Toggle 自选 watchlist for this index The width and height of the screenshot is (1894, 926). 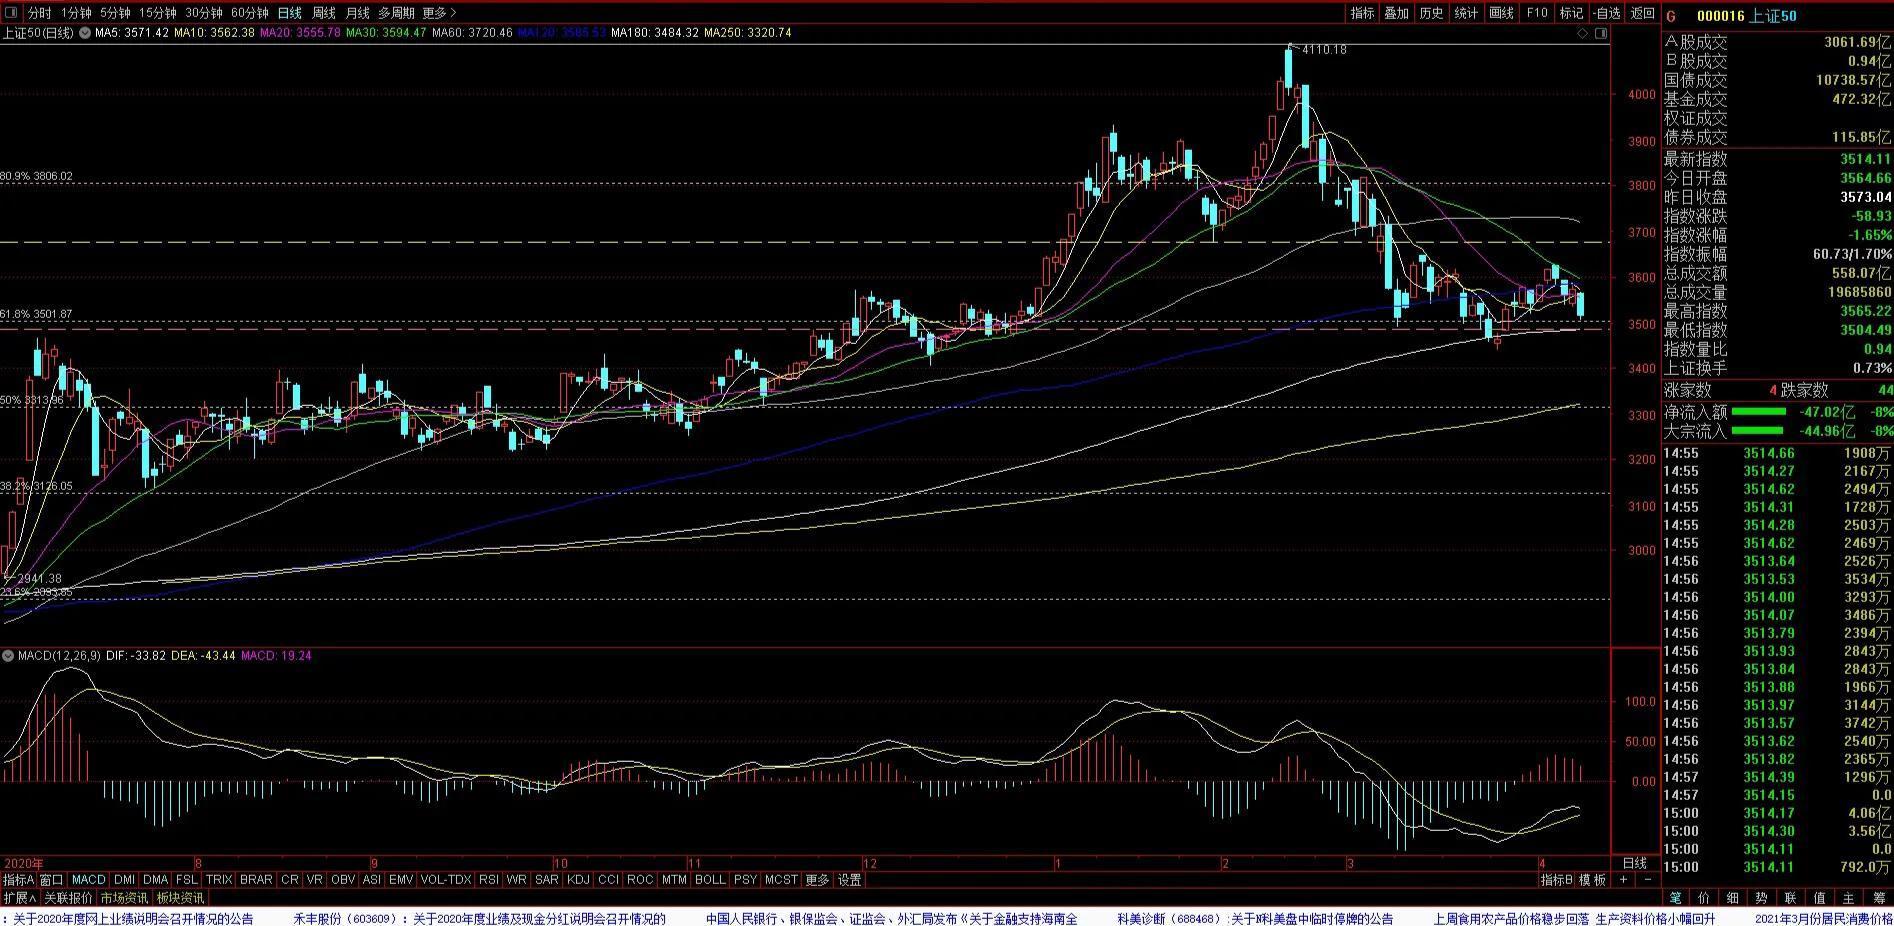pyautogui.click(x=1606, y=13)
